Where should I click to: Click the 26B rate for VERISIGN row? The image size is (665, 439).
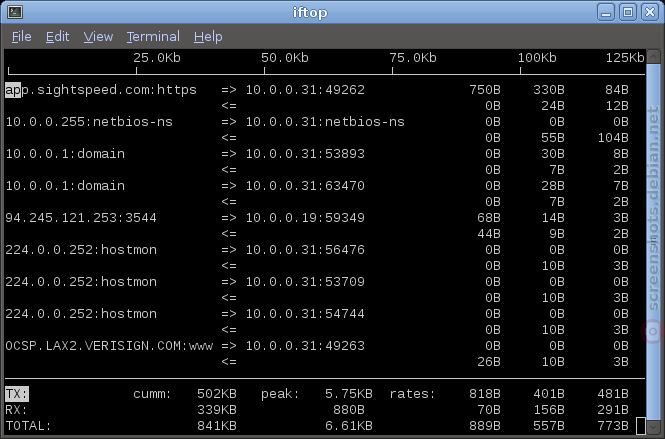click(489, 362)
